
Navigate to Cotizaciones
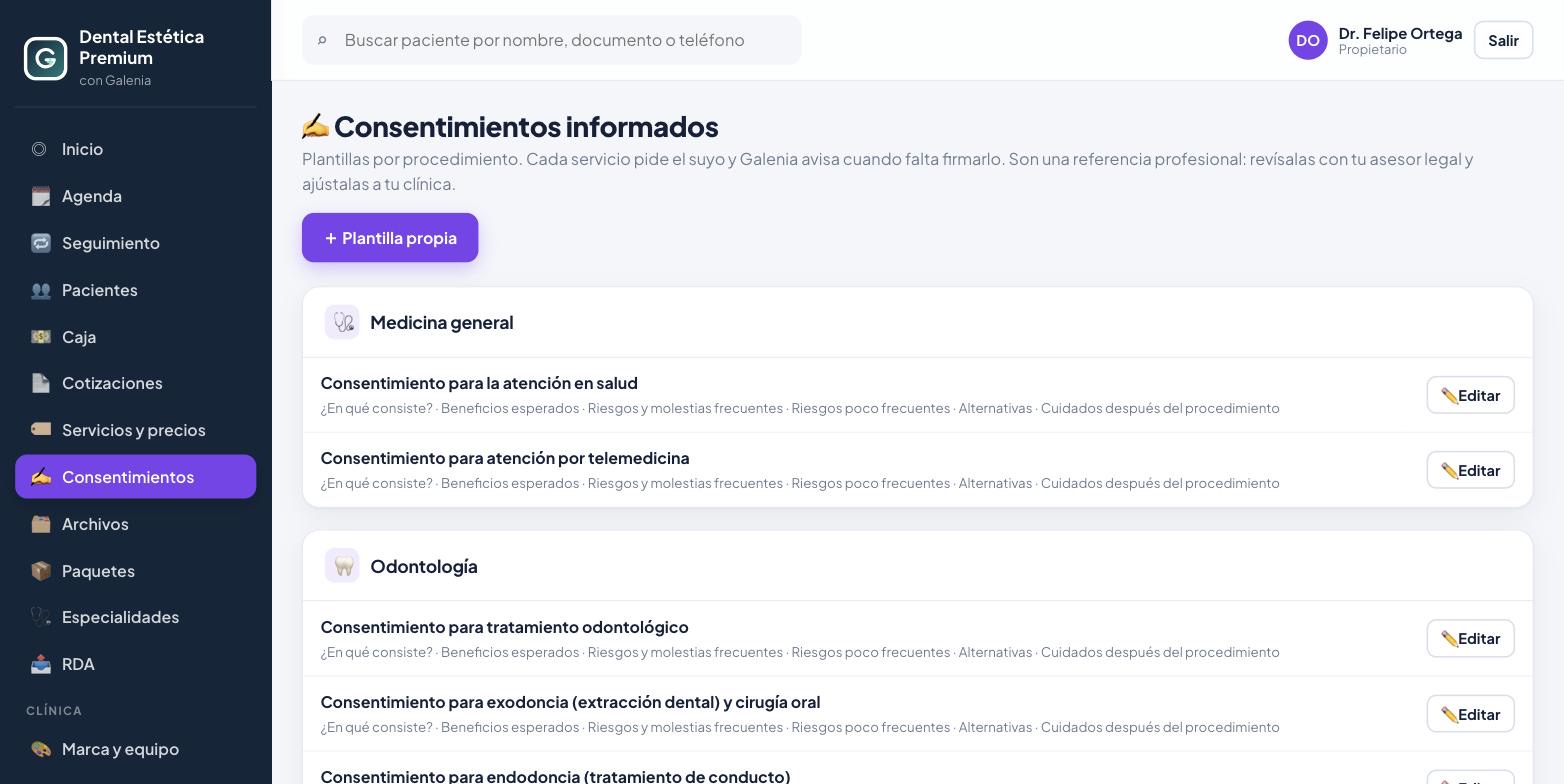click(136, 383)
